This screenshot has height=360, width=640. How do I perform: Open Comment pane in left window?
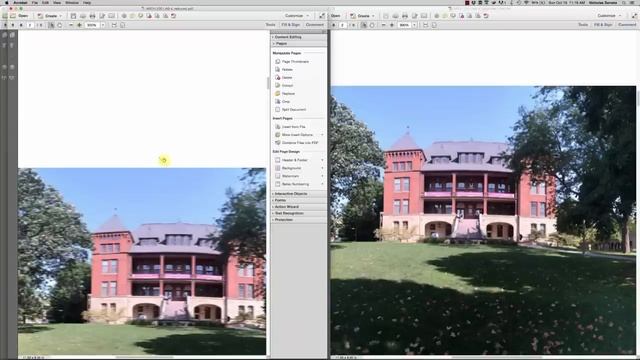(315, 25)
